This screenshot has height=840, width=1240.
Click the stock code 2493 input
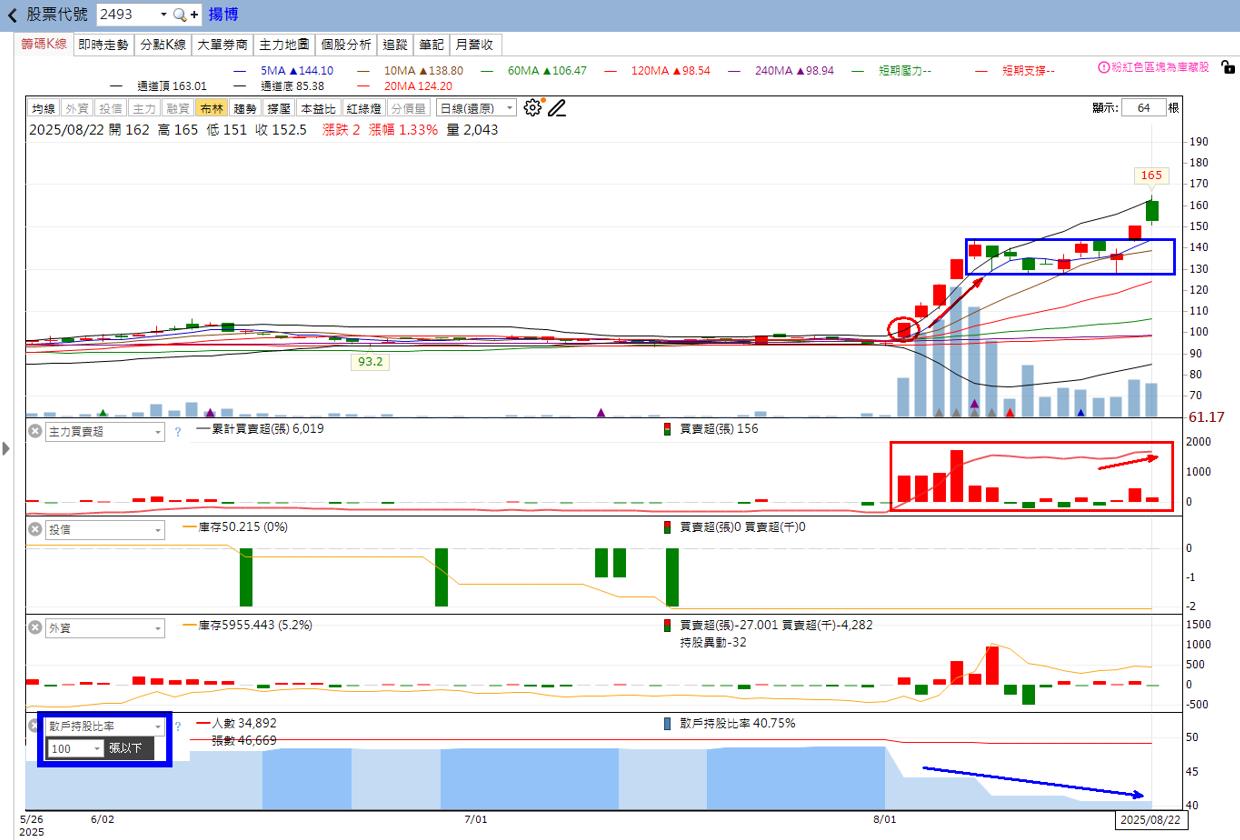click(x=127, y=15)
